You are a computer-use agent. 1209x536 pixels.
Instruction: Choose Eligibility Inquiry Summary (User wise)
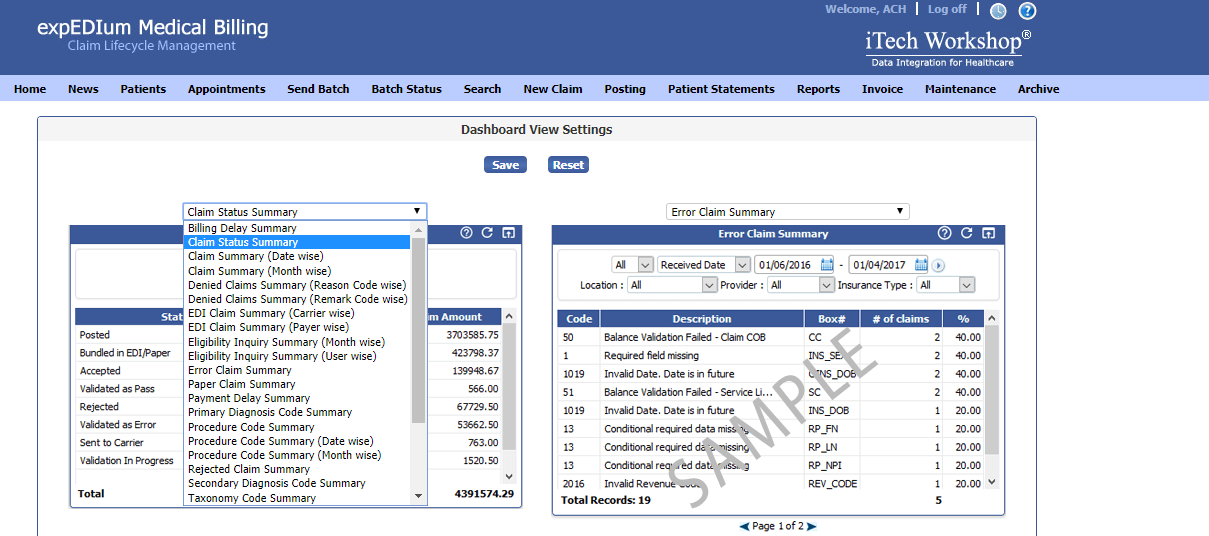point(297,356)
